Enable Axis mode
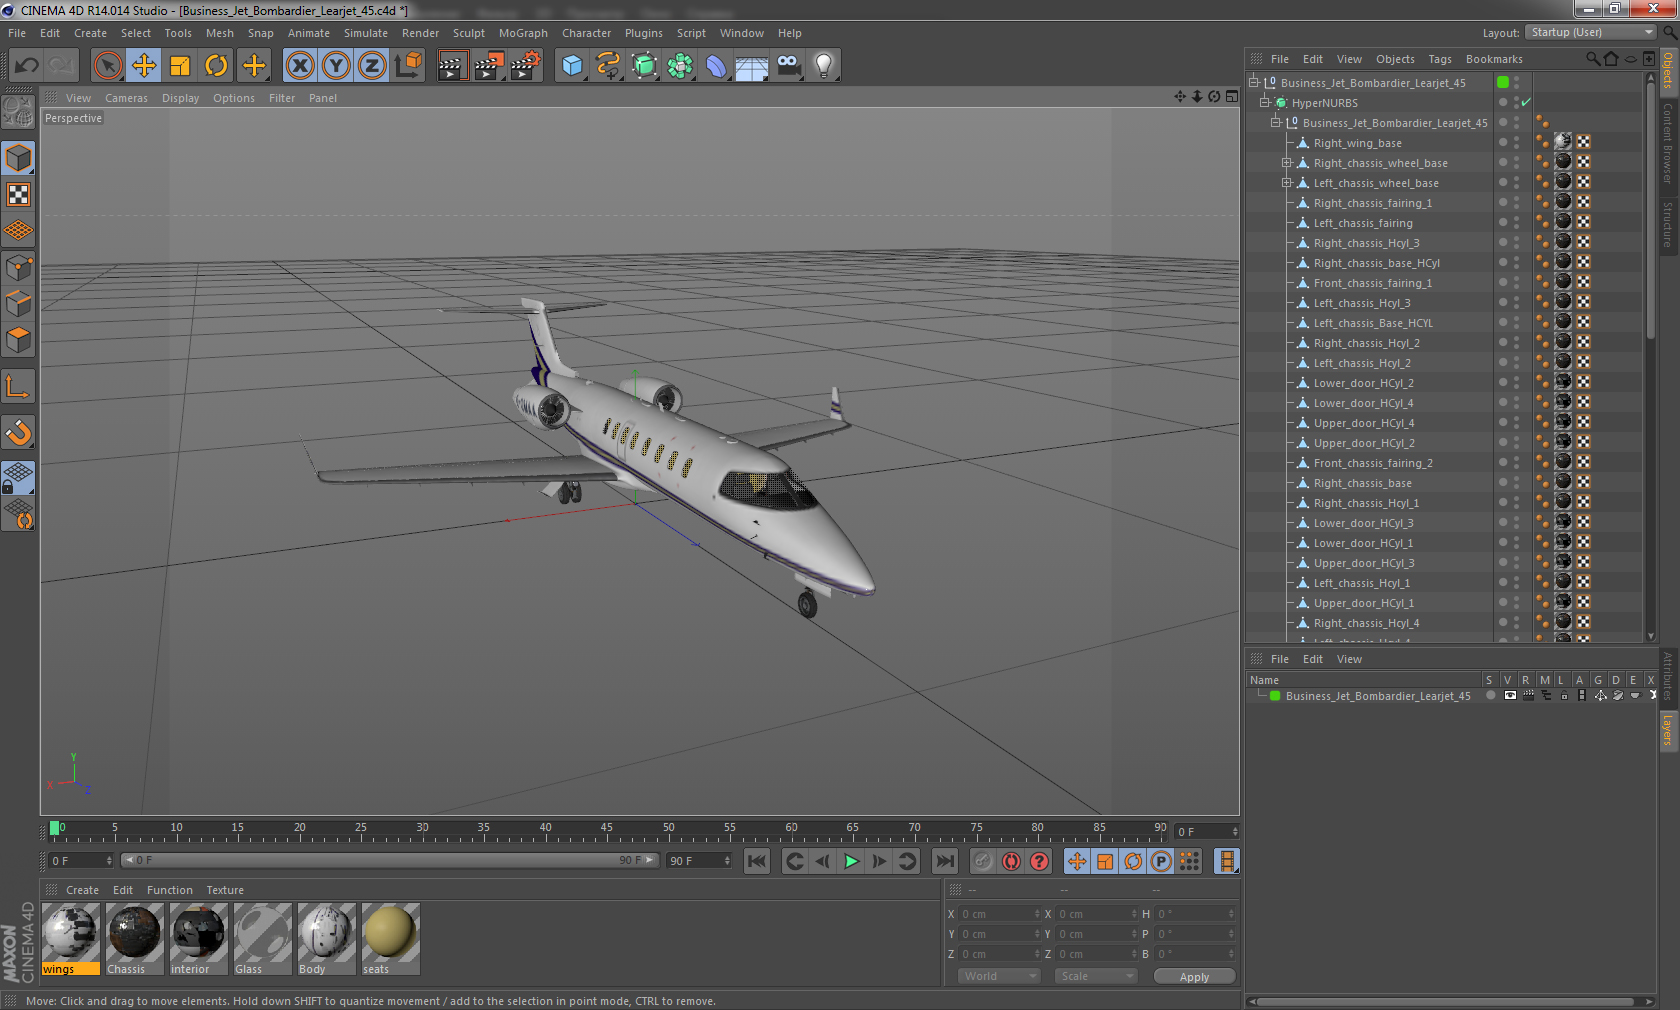Image resolution: width=1680 pixels, height=1010 pixels. [x=19, y=387]
